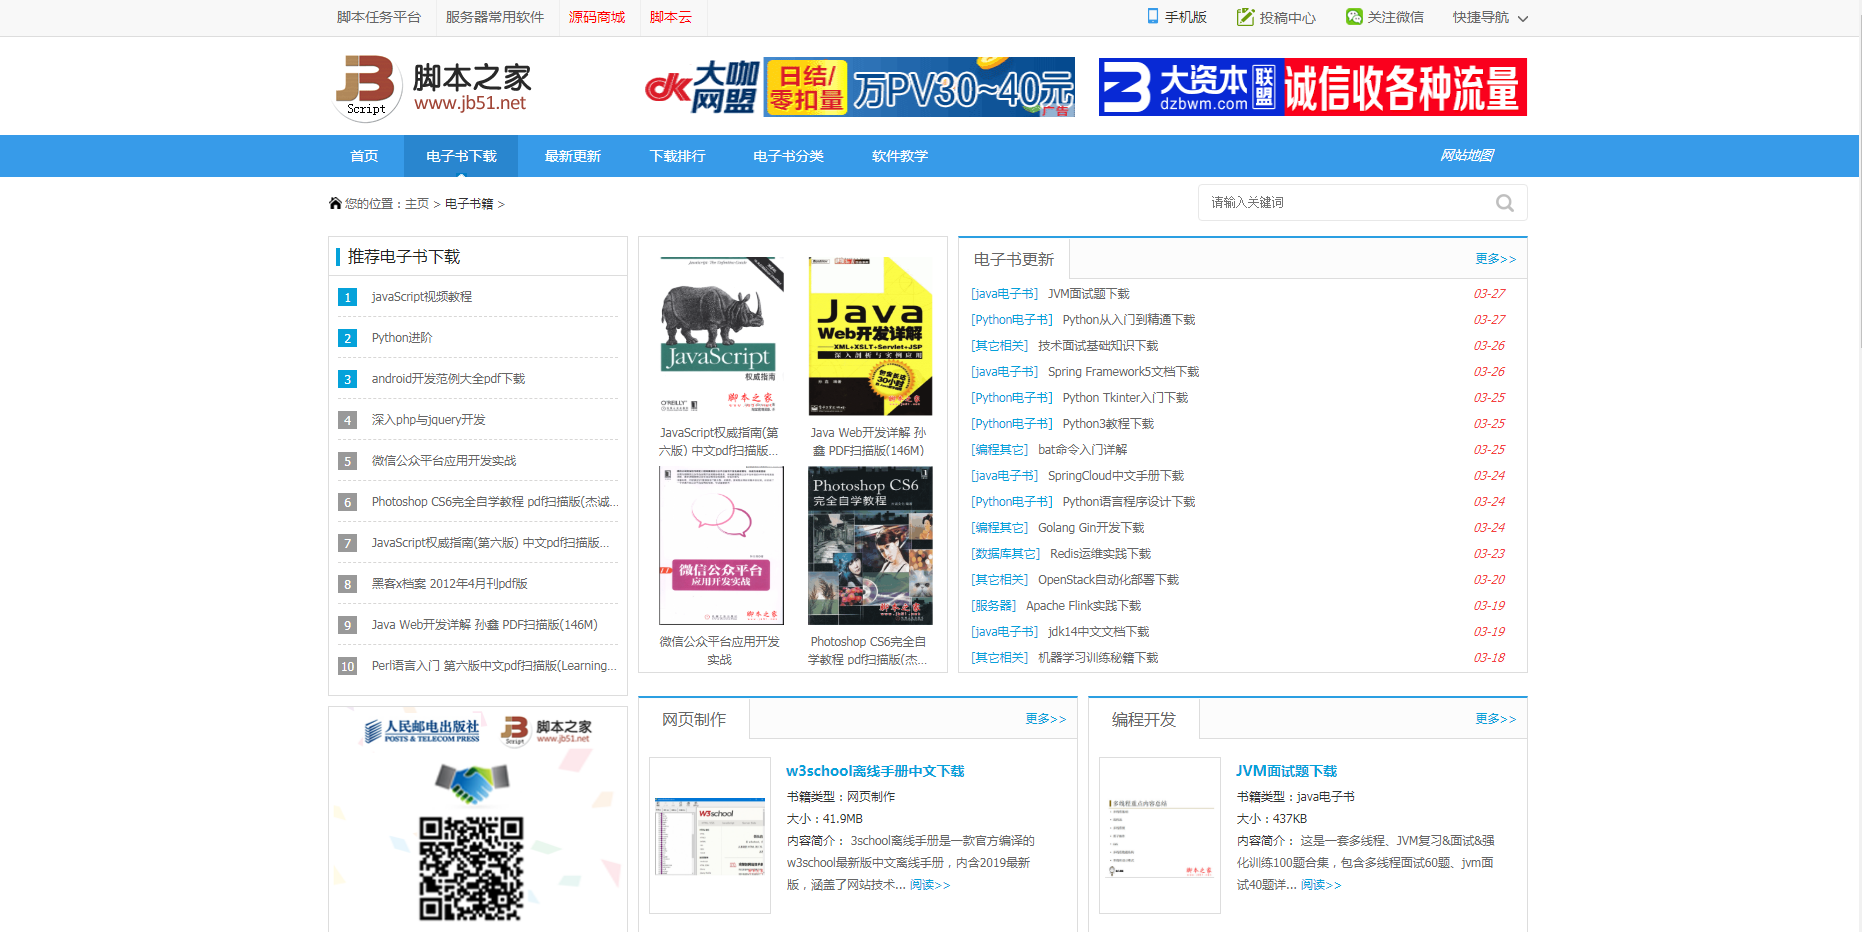
Task: Open the 电子书分类 nav tab
Action: (x=788, y=156)
